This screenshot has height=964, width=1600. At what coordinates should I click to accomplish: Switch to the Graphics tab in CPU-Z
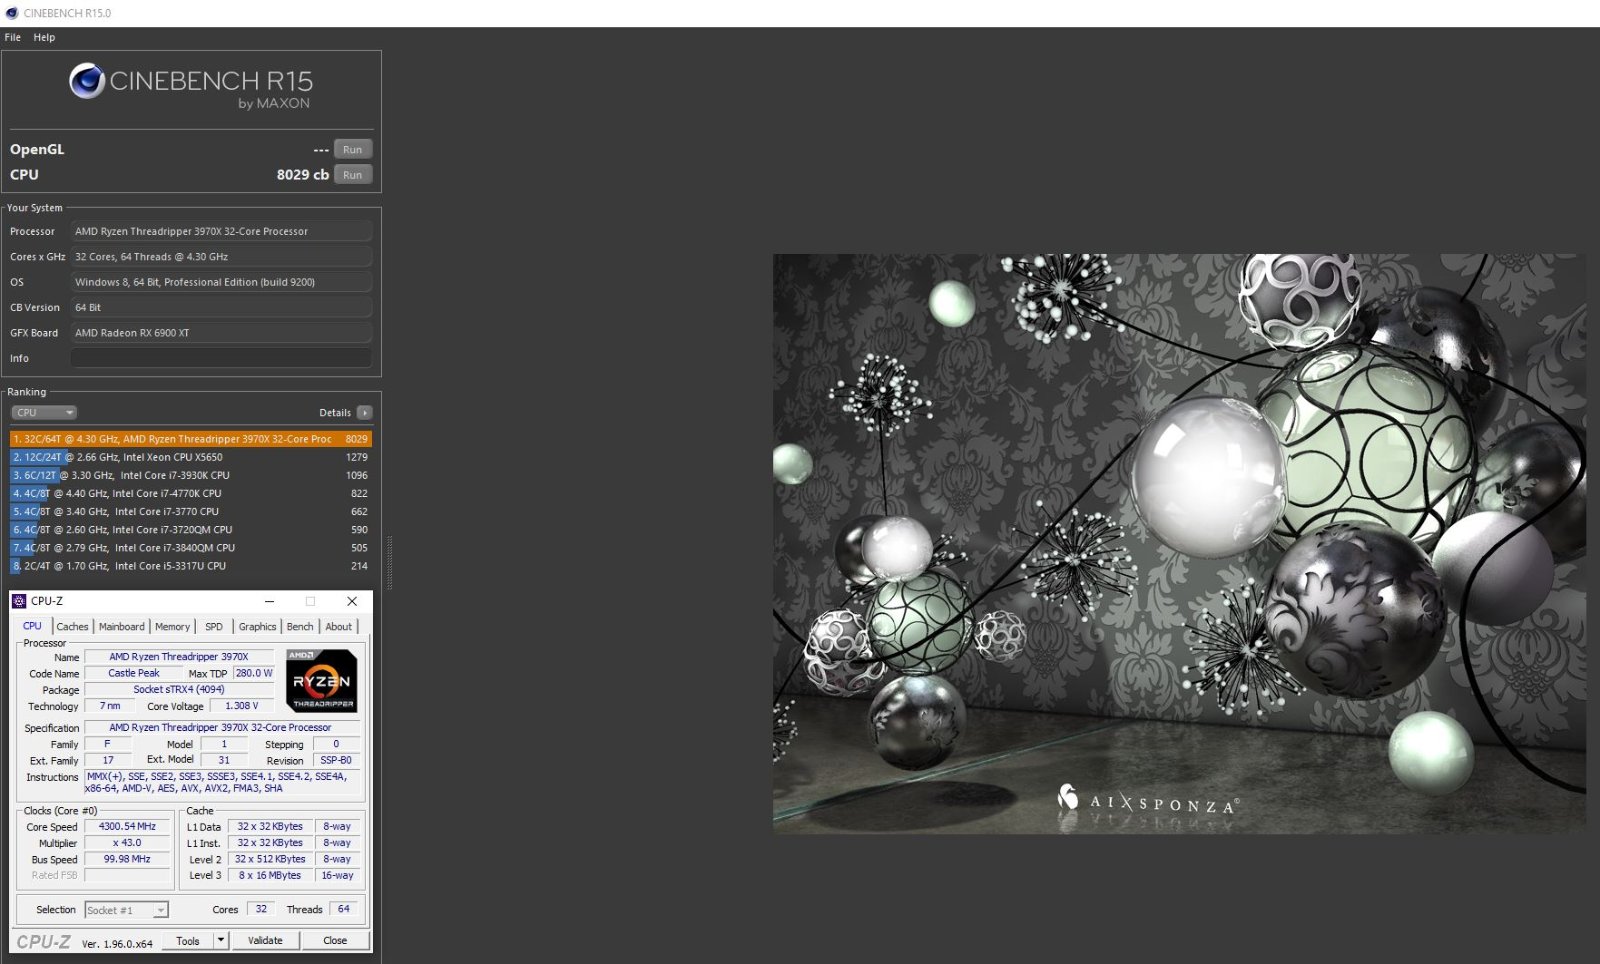tap(257, 627)
